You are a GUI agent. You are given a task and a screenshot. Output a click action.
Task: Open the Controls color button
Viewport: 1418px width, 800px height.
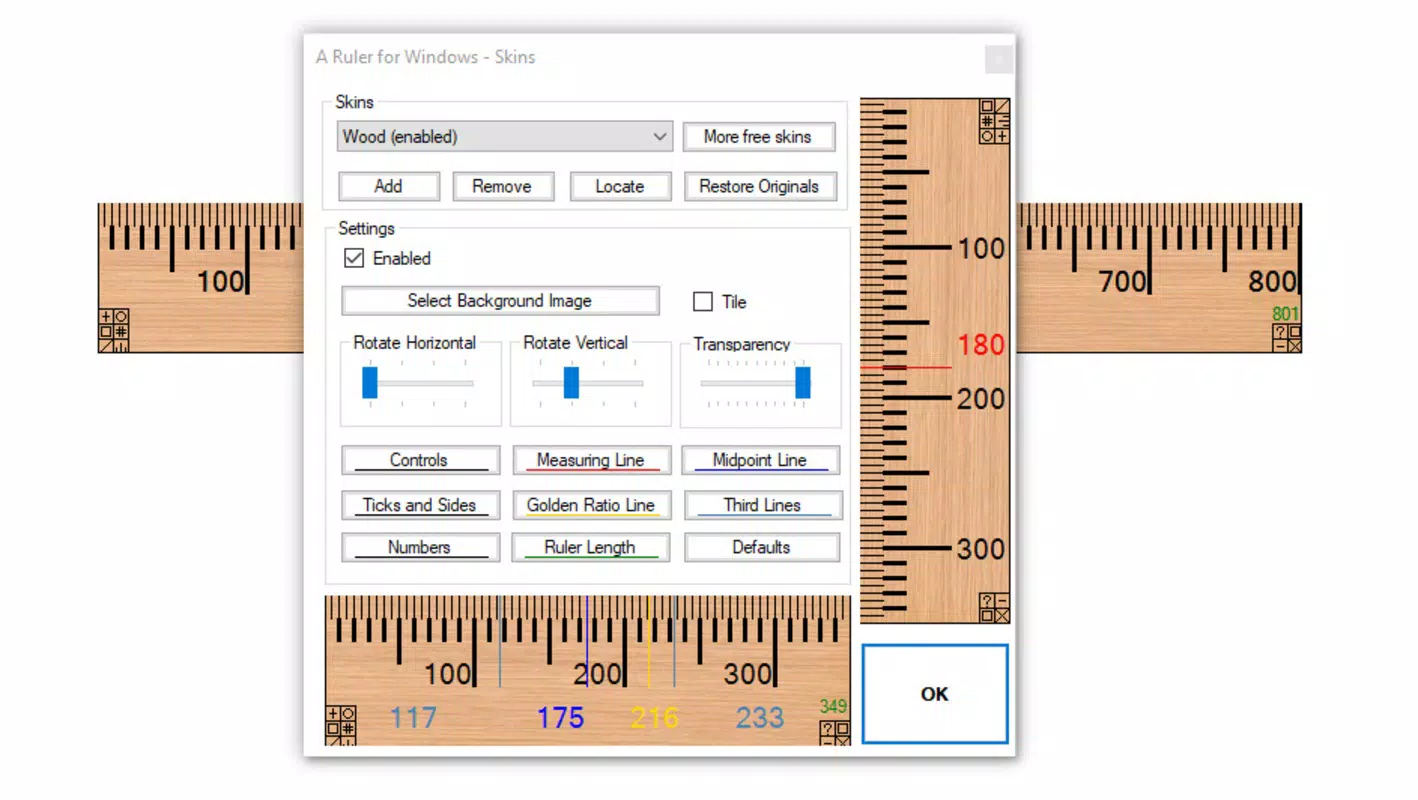(420, 461)
